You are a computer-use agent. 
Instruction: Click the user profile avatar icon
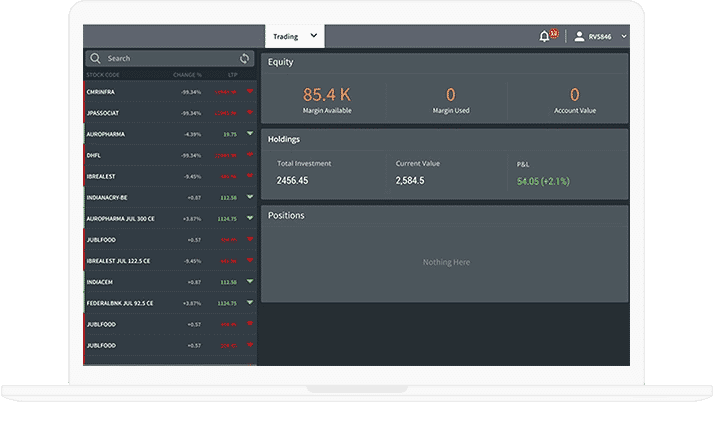pyautogui.click(x=579, y=36)
